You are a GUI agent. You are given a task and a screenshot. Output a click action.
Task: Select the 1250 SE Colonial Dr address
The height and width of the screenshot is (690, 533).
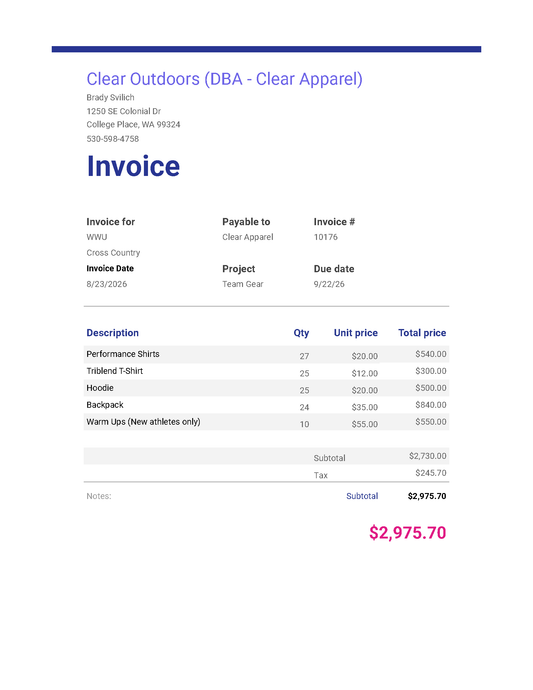(124, 111)
